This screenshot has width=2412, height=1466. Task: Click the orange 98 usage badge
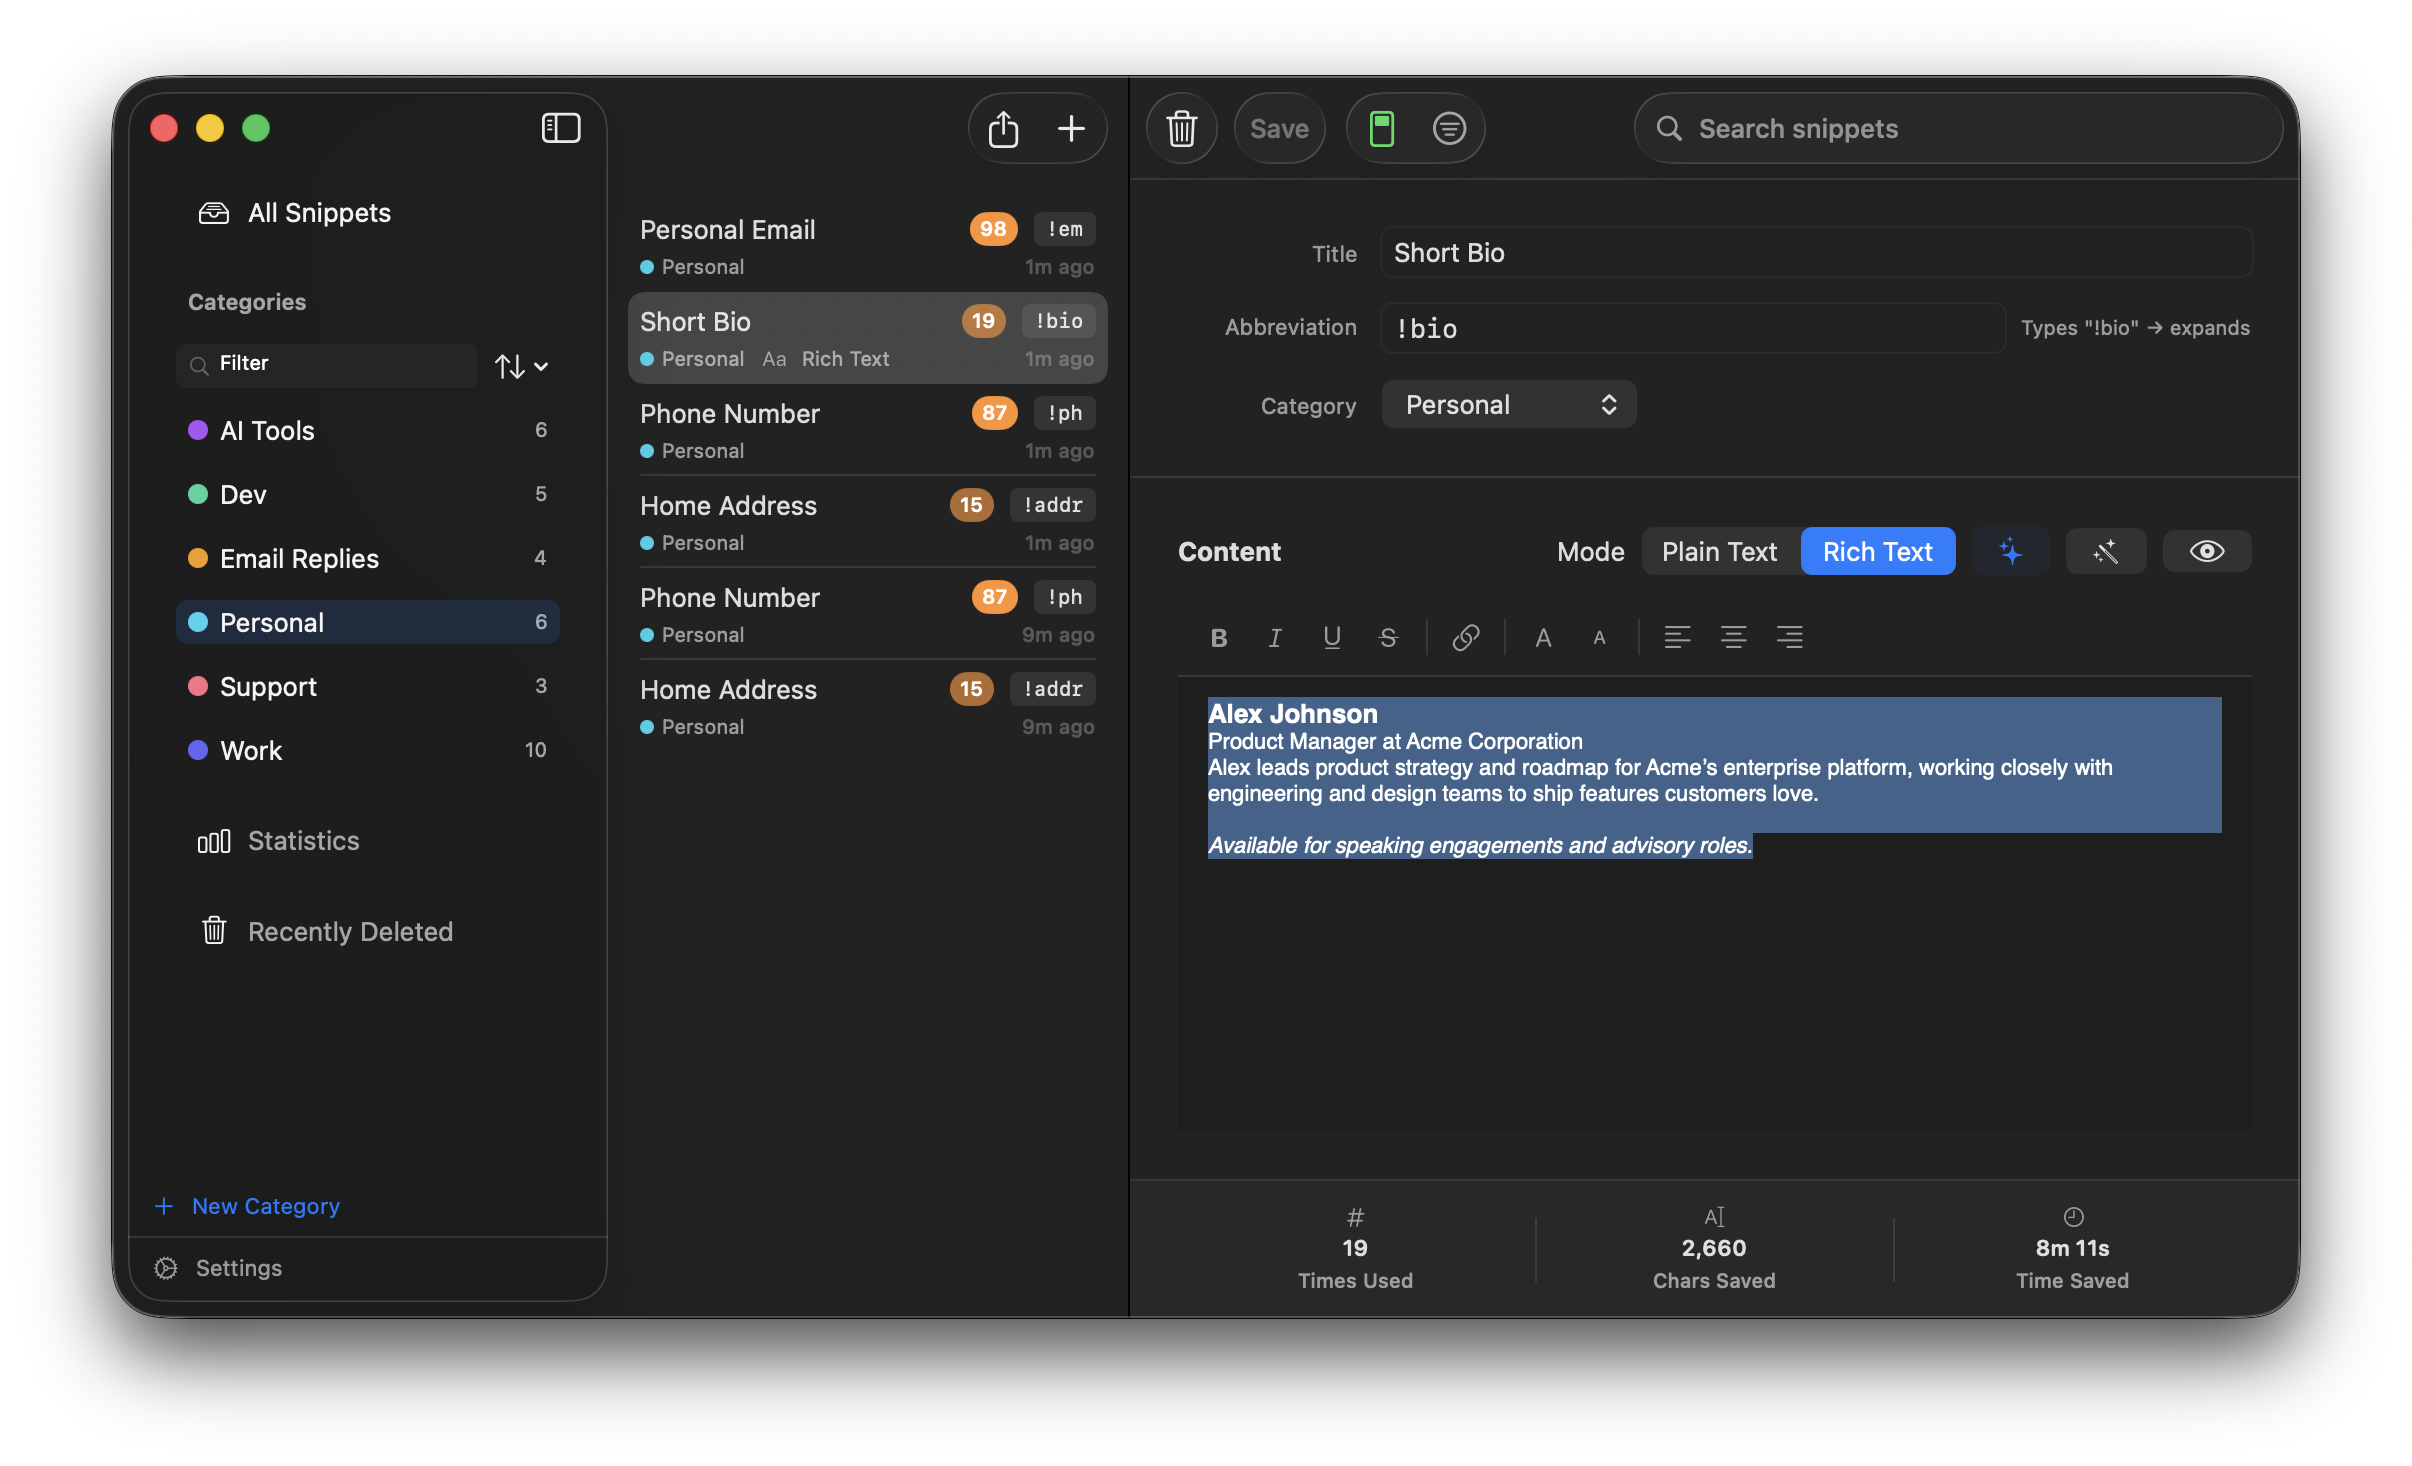tap(993, 229)
